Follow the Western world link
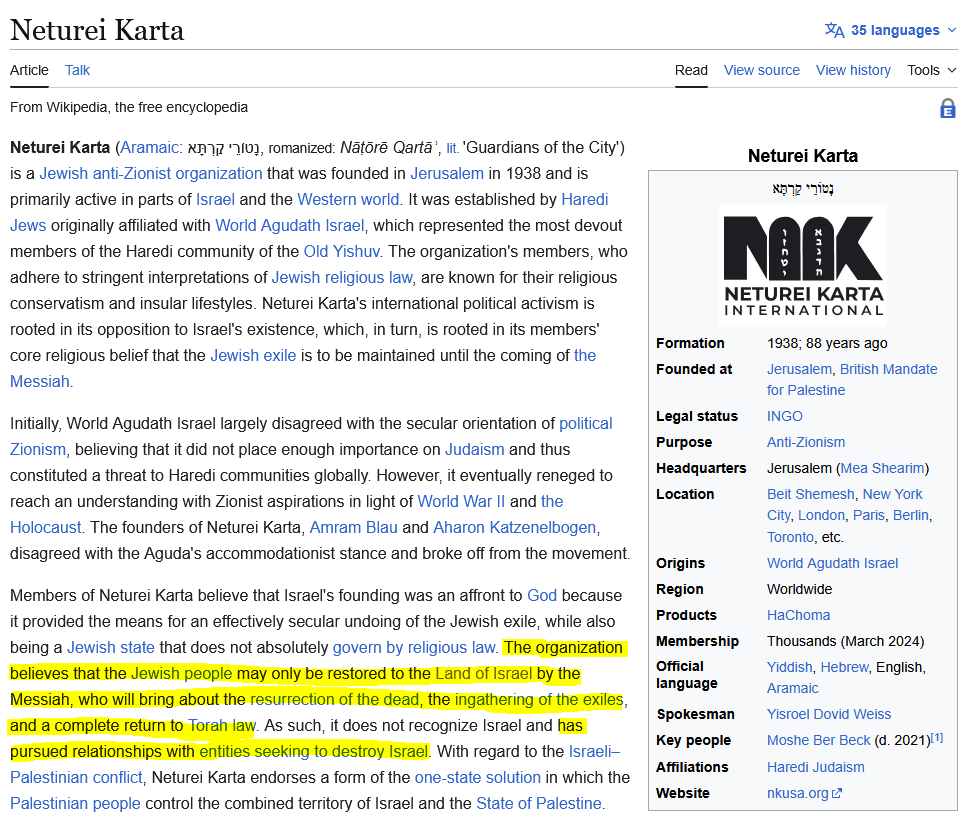 (x=348, y=199)
